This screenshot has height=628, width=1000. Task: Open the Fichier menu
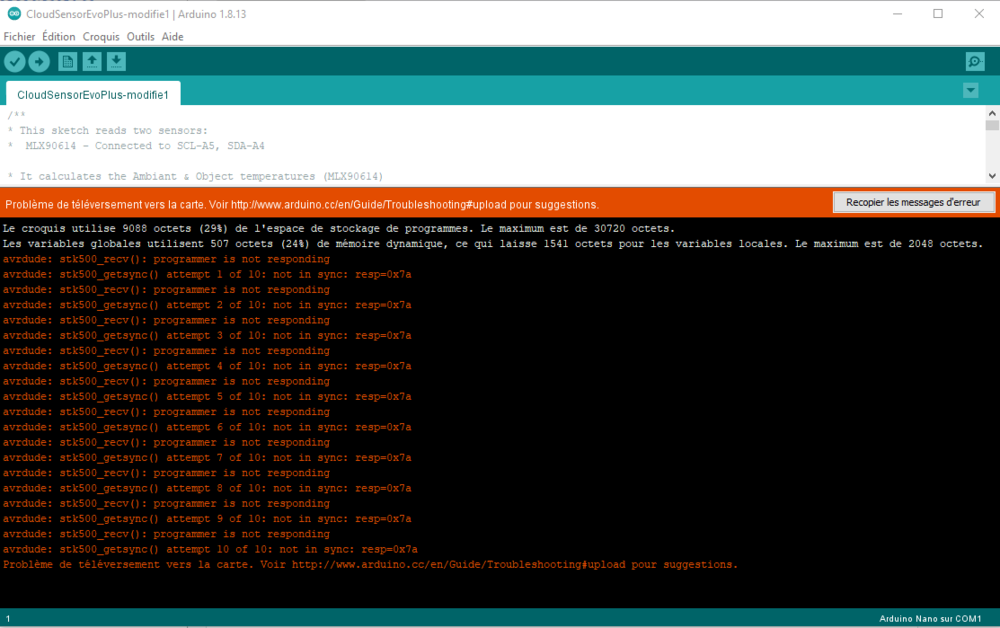click(x=19, y=37)
